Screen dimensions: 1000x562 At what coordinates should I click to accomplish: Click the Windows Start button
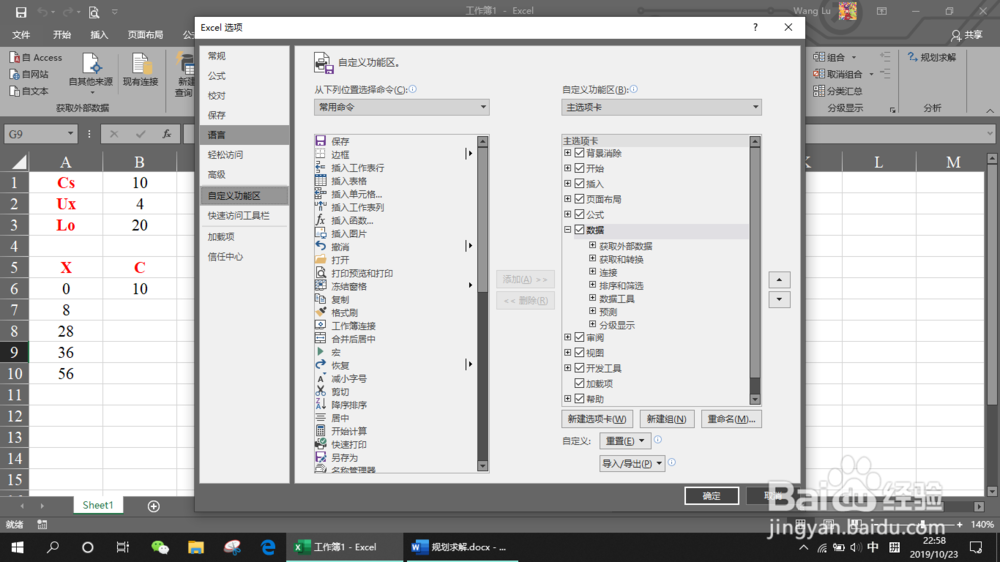coord(17,547)
